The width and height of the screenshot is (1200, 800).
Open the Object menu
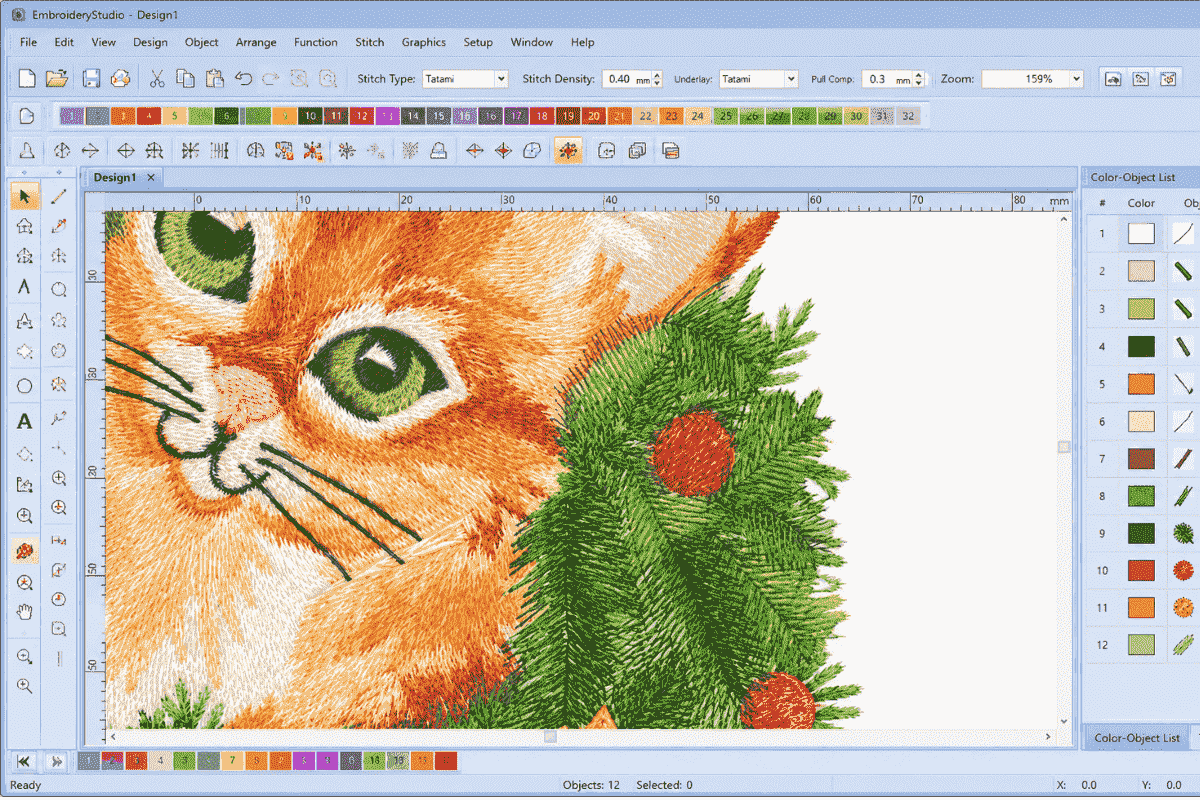(202, 42)
